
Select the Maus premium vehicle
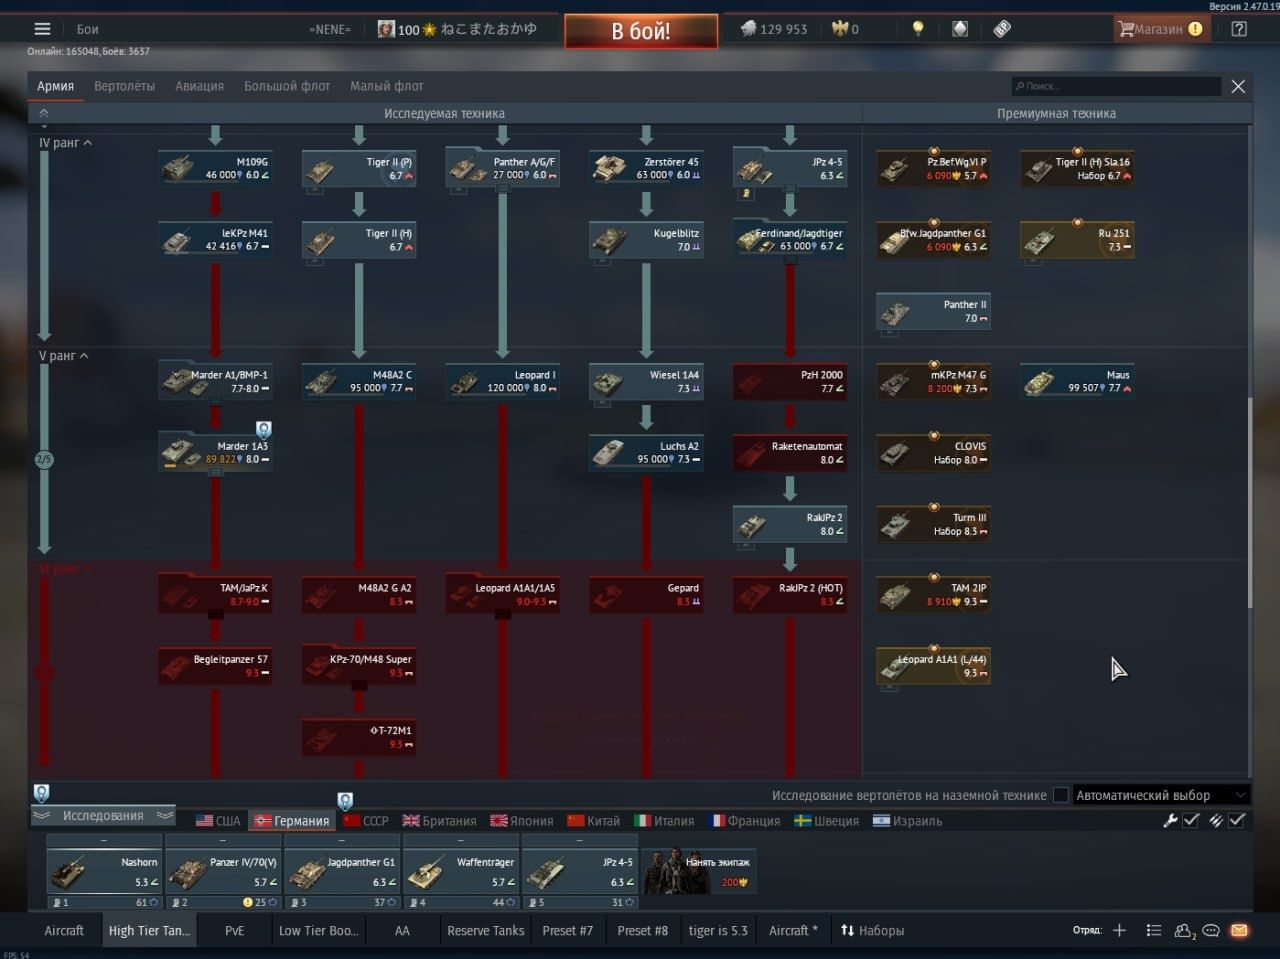pyautogui.click(x=1077, y=381)
